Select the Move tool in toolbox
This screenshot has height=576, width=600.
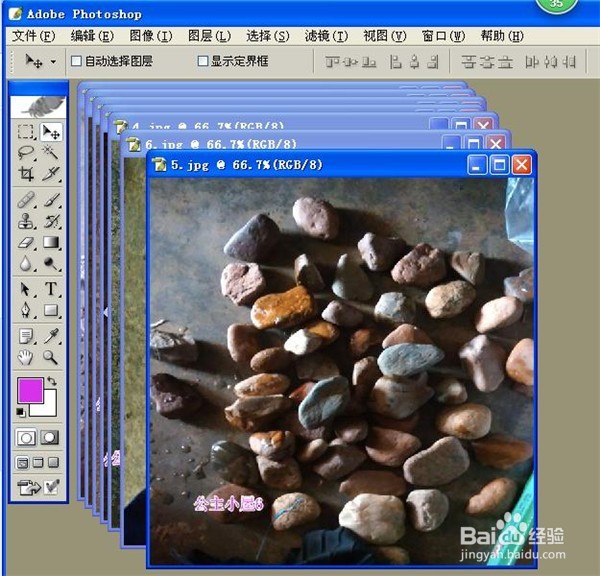(51, 131)
